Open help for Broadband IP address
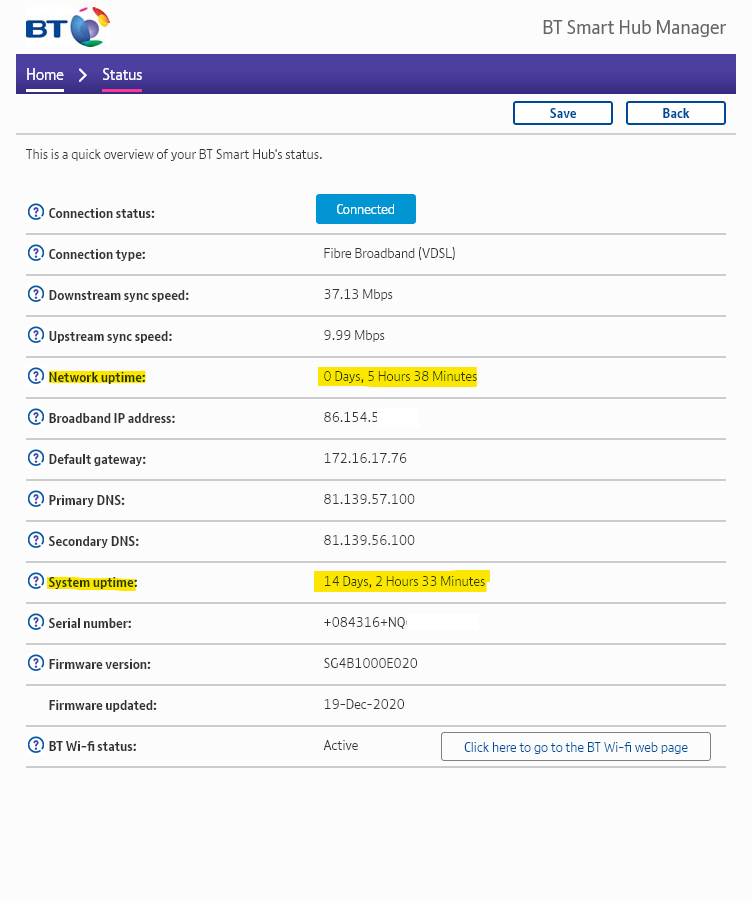Image resolution: width=752 pixels, height=901 pixels. pyautogui.click(x=37, y=417)
